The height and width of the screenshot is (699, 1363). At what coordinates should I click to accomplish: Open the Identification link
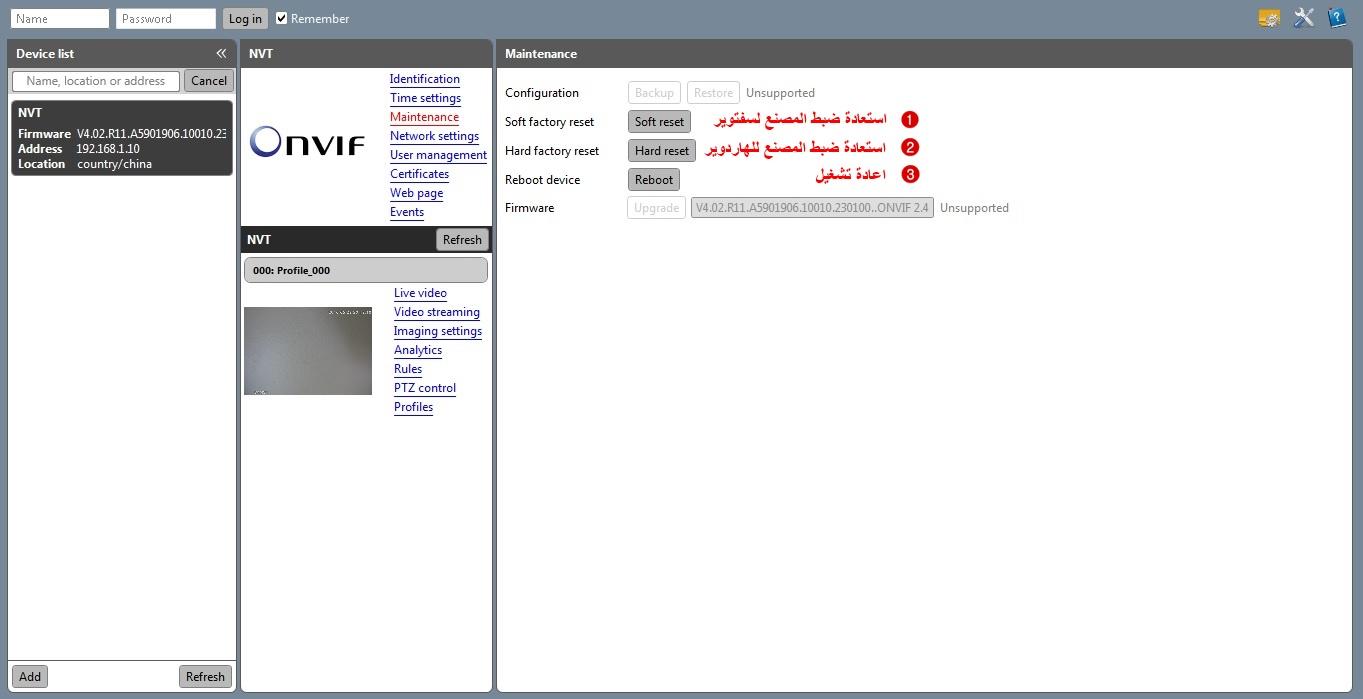pyautogui.click(x=424, y=79)
